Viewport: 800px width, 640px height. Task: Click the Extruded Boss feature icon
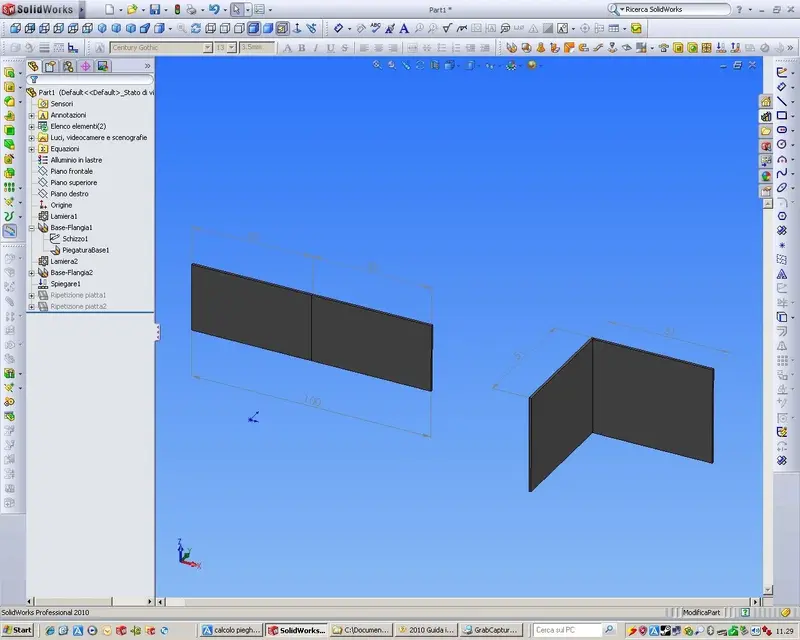click(9, 72)
